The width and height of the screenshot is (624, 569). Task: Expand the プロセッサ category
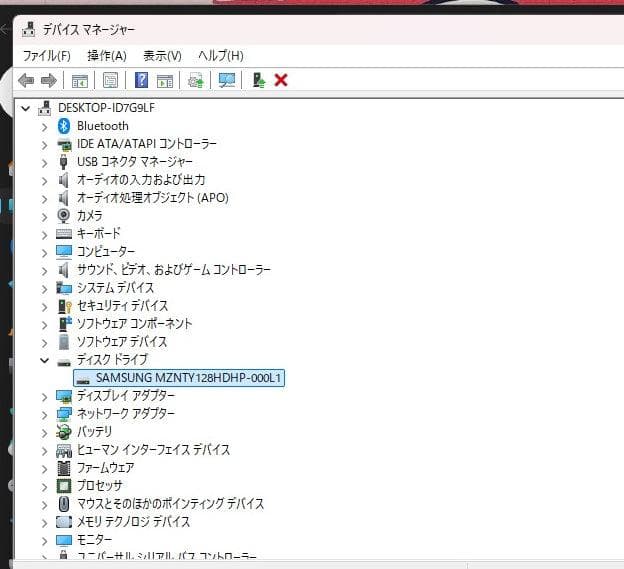45,487
